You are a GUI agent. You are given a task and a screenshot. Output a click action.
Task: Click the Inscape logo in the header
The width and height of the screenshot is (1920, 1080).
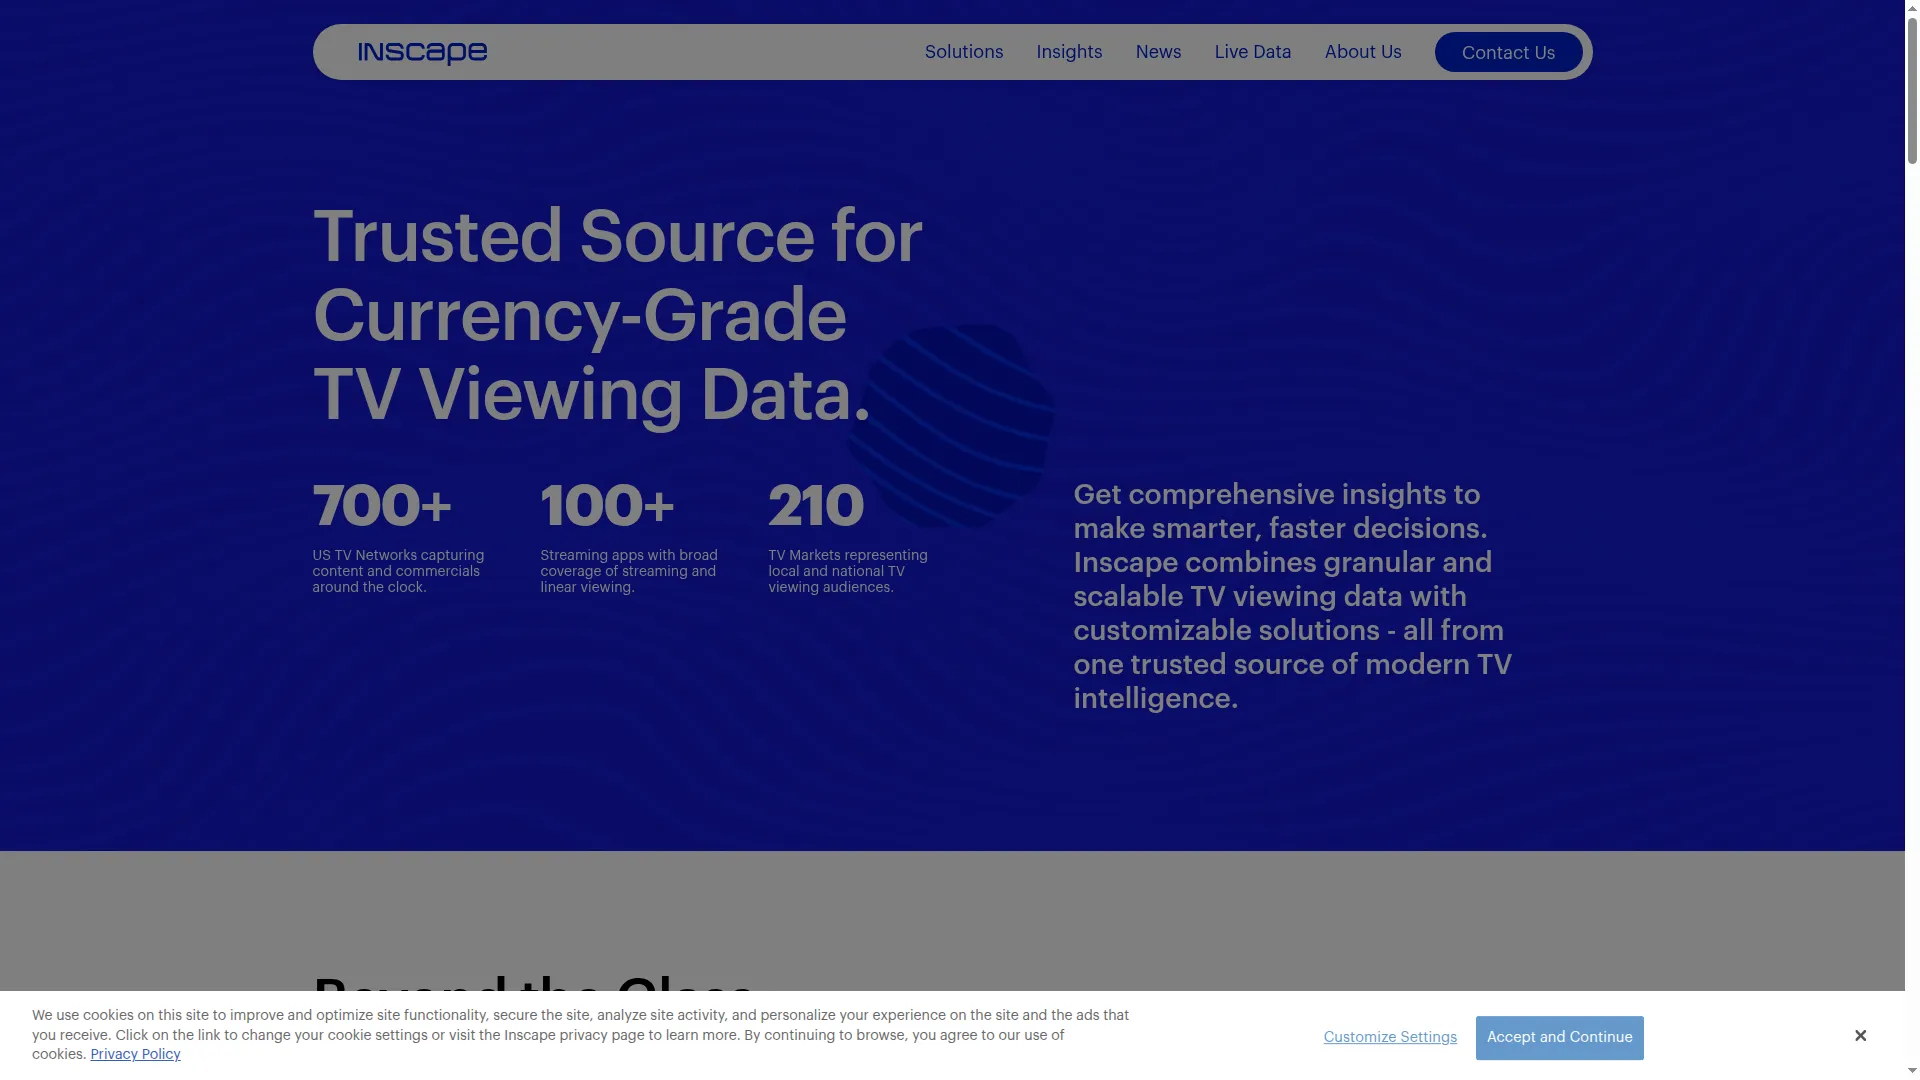tap(422, 52)
